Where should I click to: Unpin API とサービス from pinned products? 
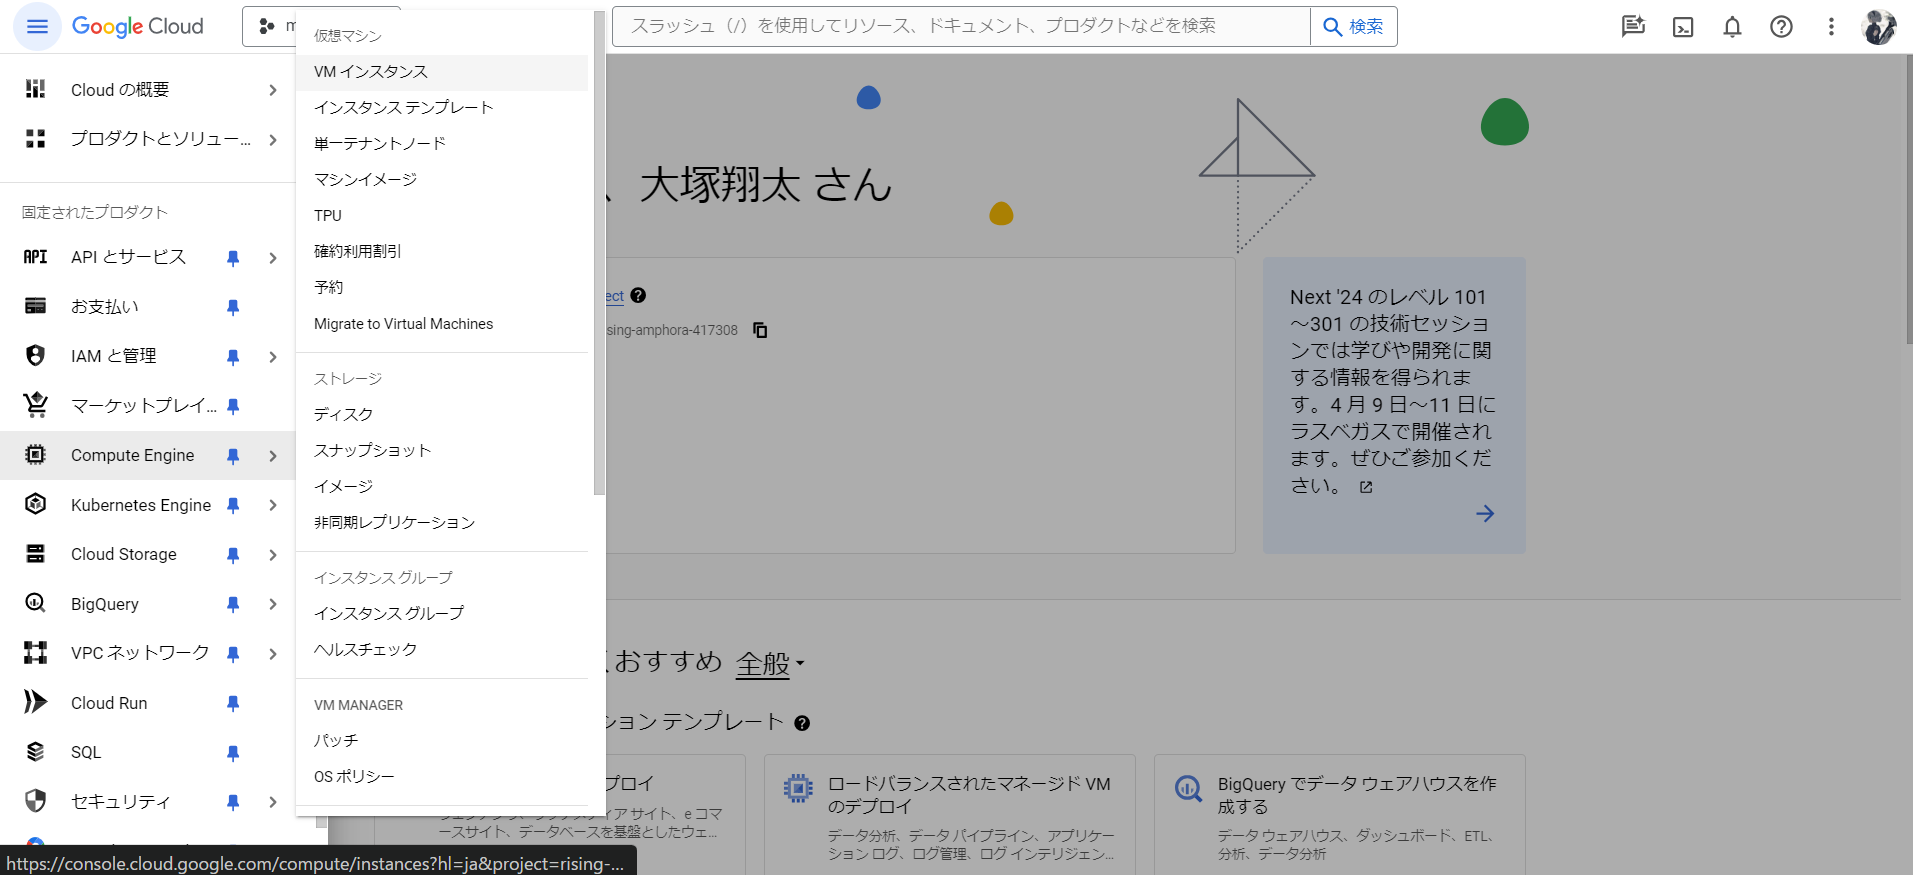click(x=233, y=258)
